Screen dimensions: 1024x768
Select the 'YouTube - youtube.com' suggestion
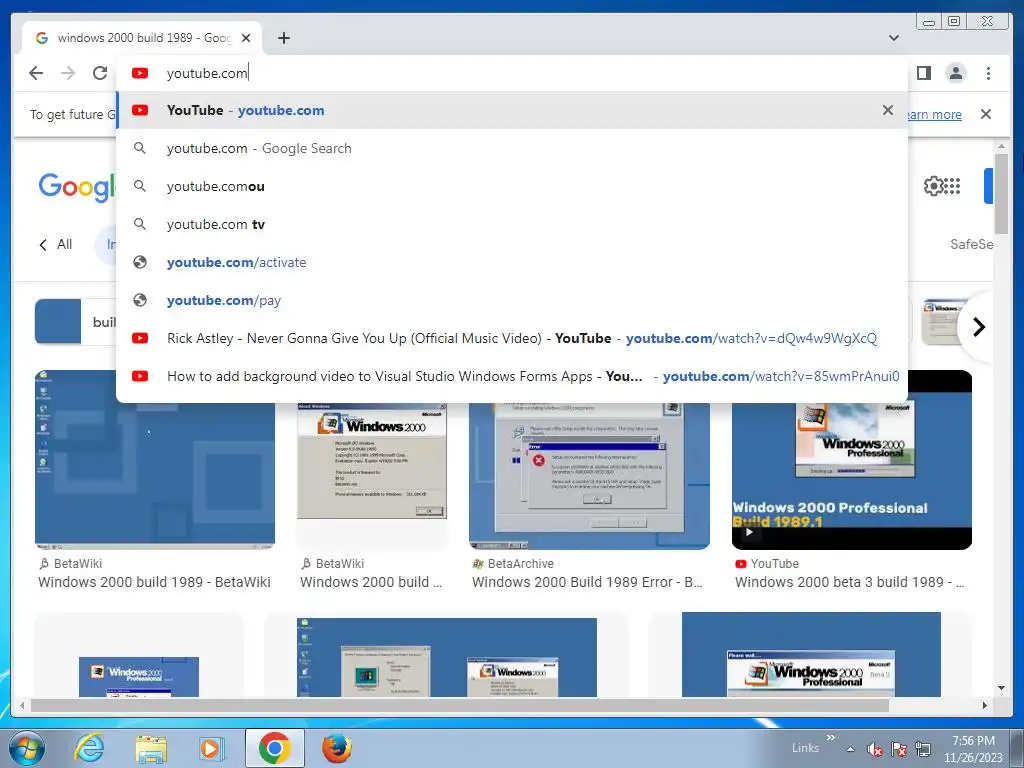coord(512,110)
